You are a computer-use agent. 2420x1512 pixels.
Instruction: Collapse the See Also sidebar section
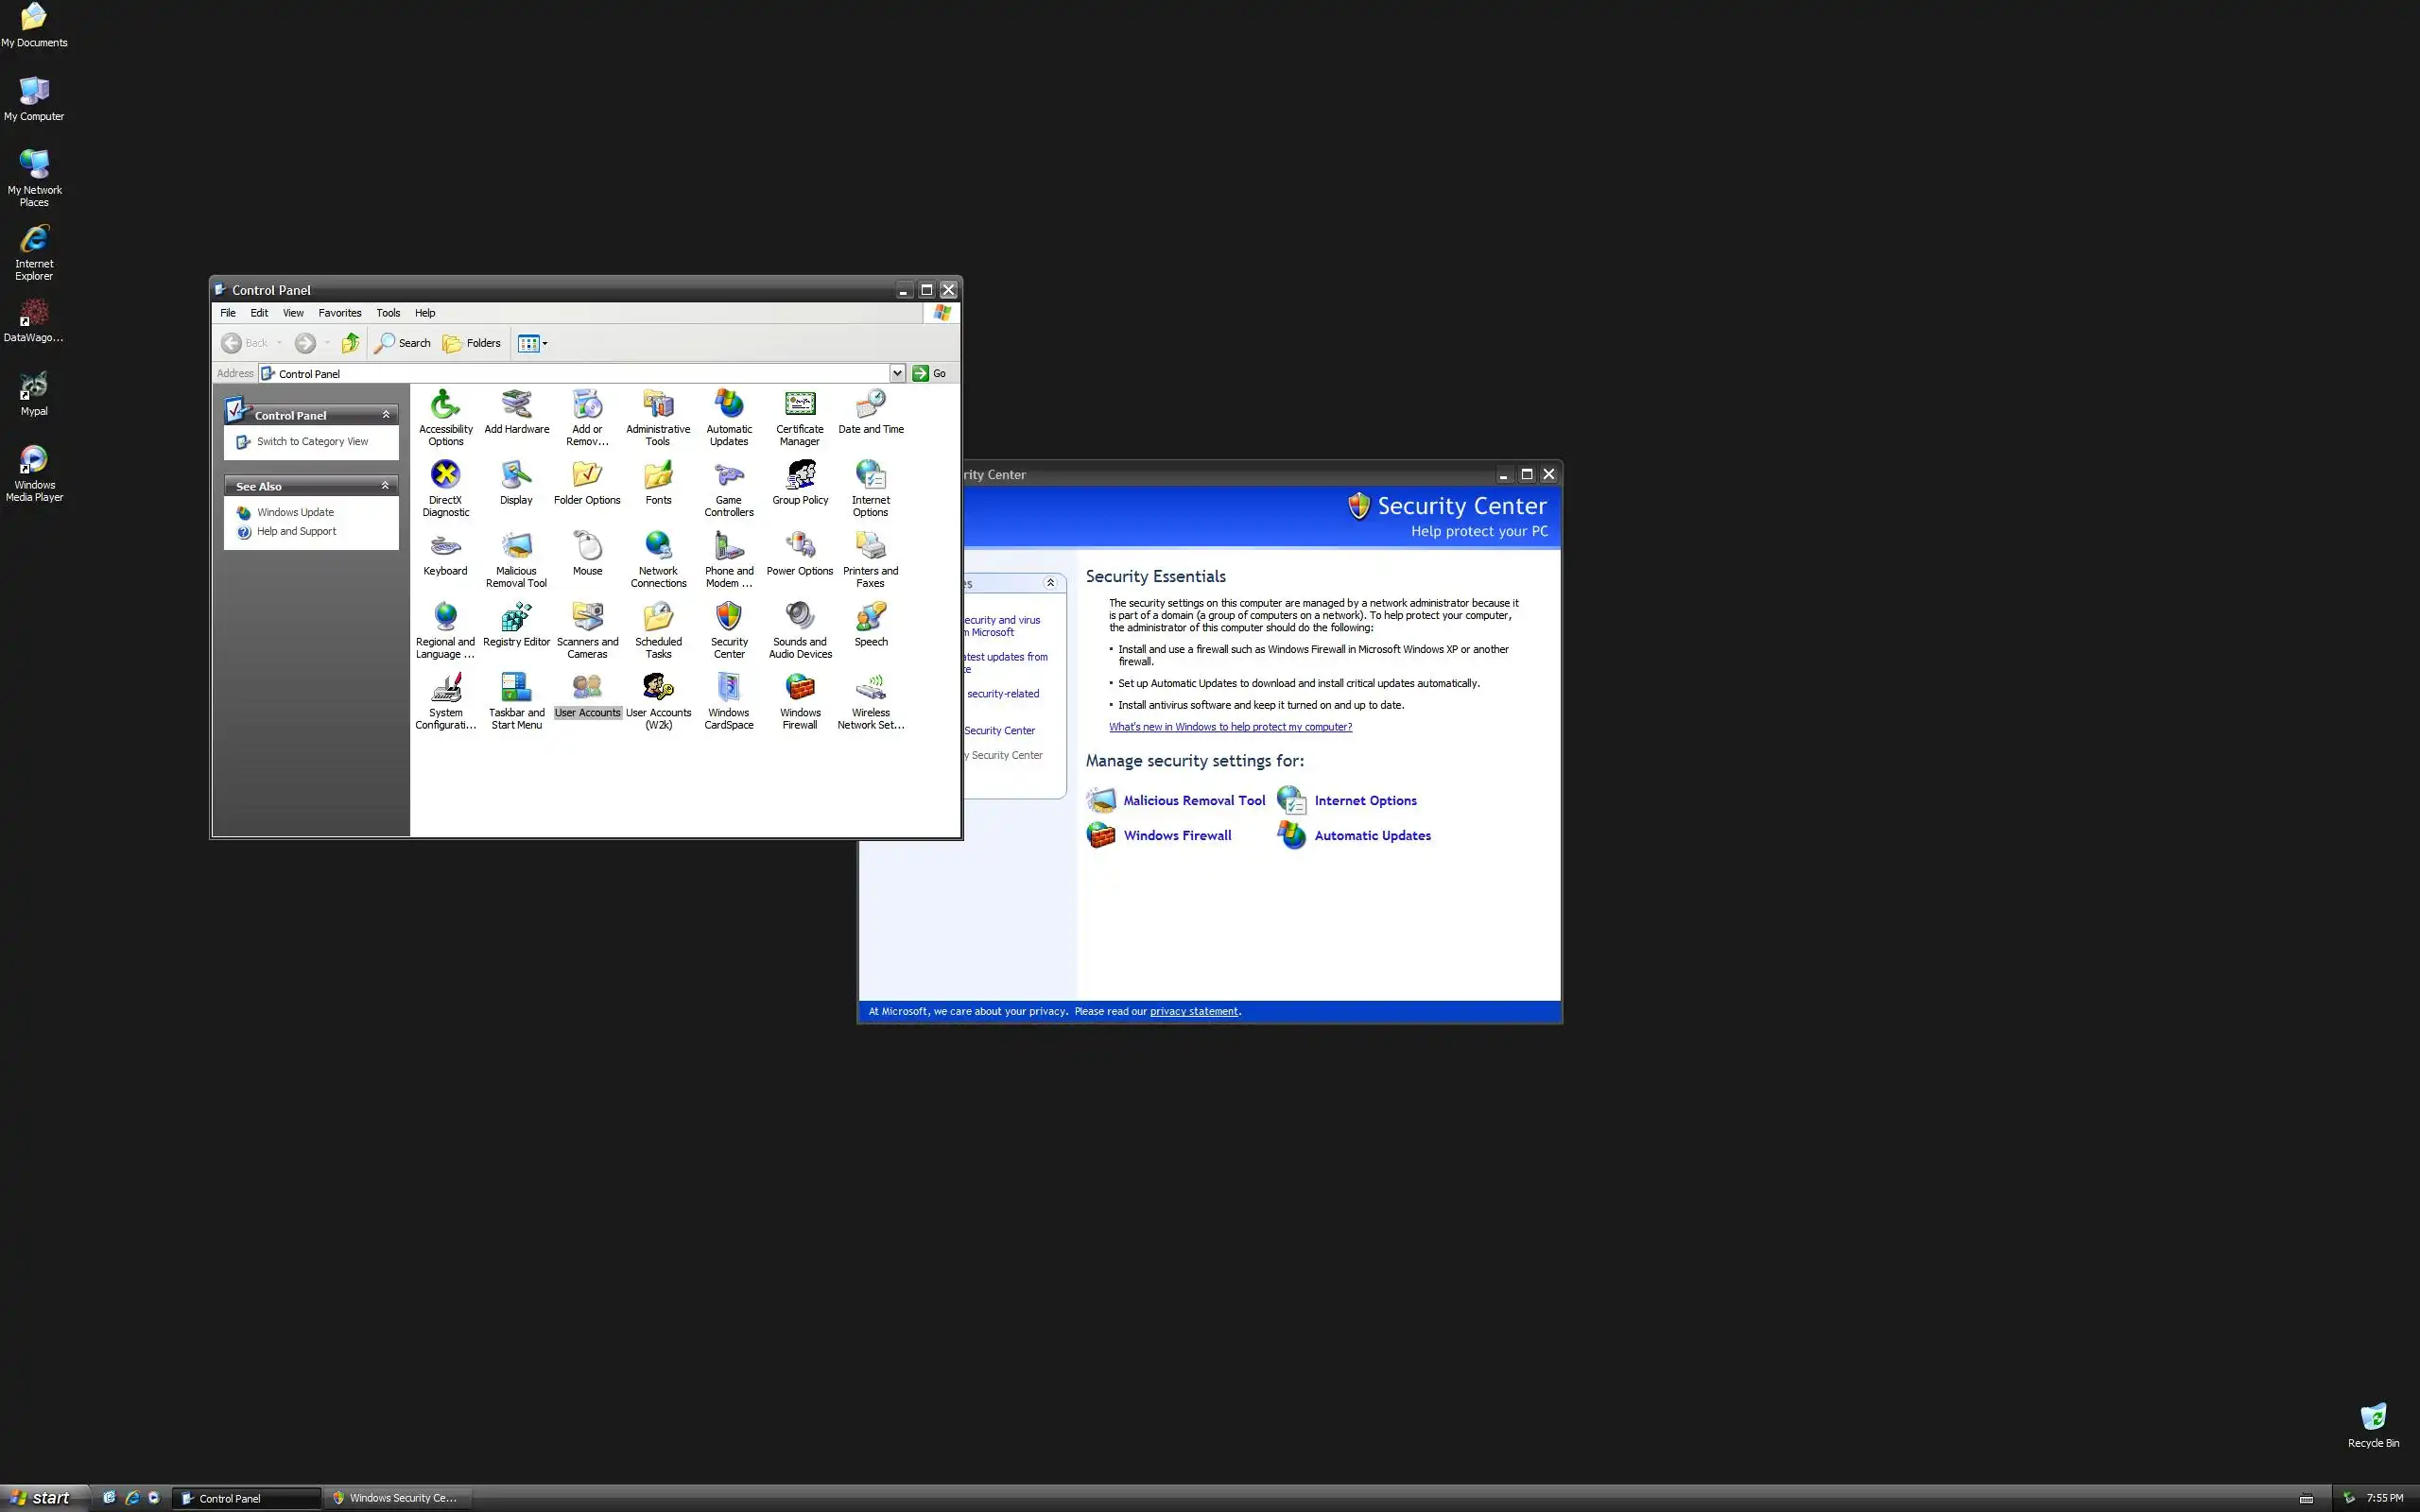pyautogui.click(x=386, y=486)
